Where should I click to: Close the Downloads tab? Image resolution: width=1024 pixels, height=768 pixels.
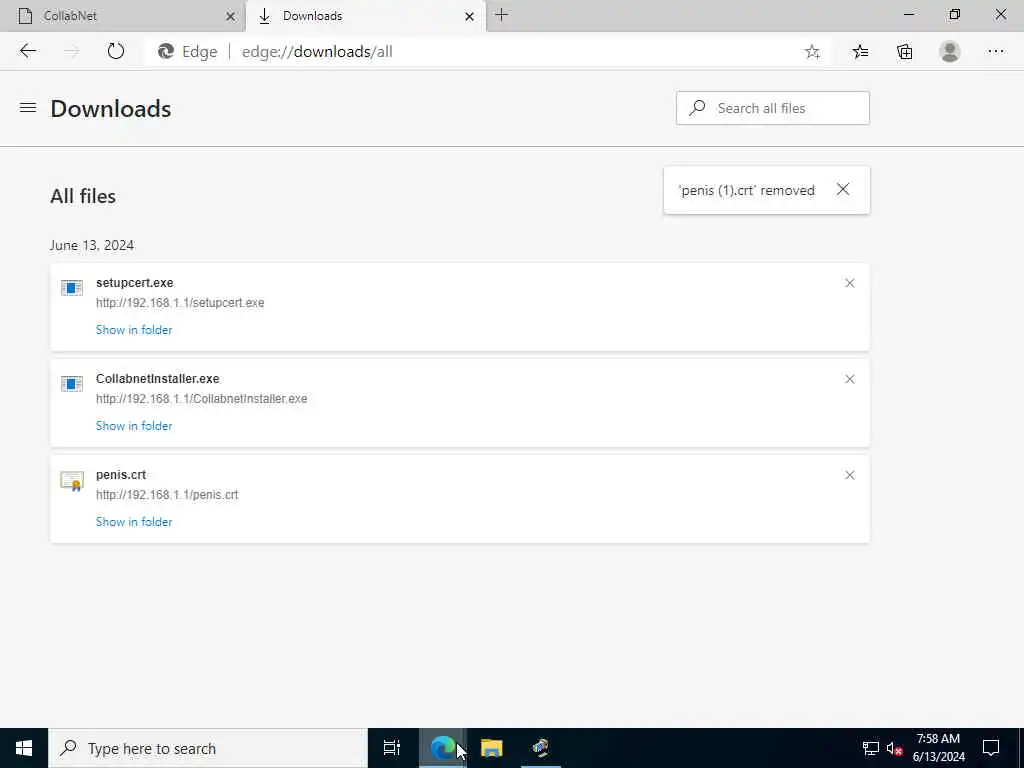tap(469, 16)
